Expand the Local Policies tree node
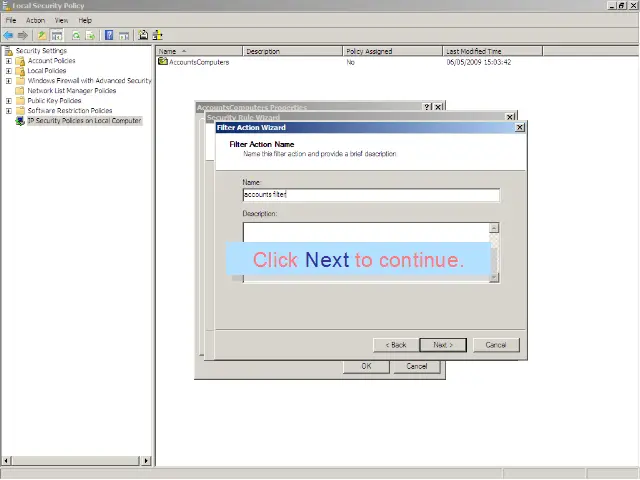640x480 pixels. [x=9, y=71]
